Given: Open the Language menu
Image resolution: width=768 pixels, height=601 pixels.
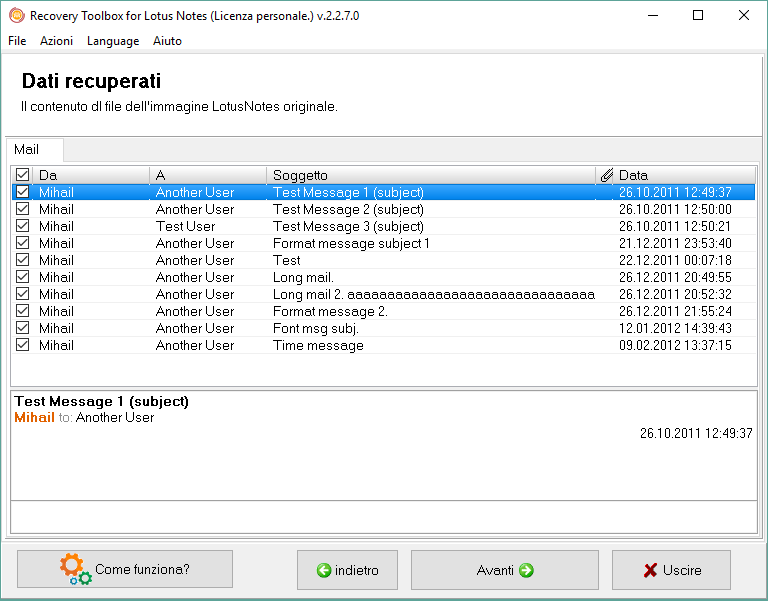Looking at the screenshot, I should pos(113,41).
